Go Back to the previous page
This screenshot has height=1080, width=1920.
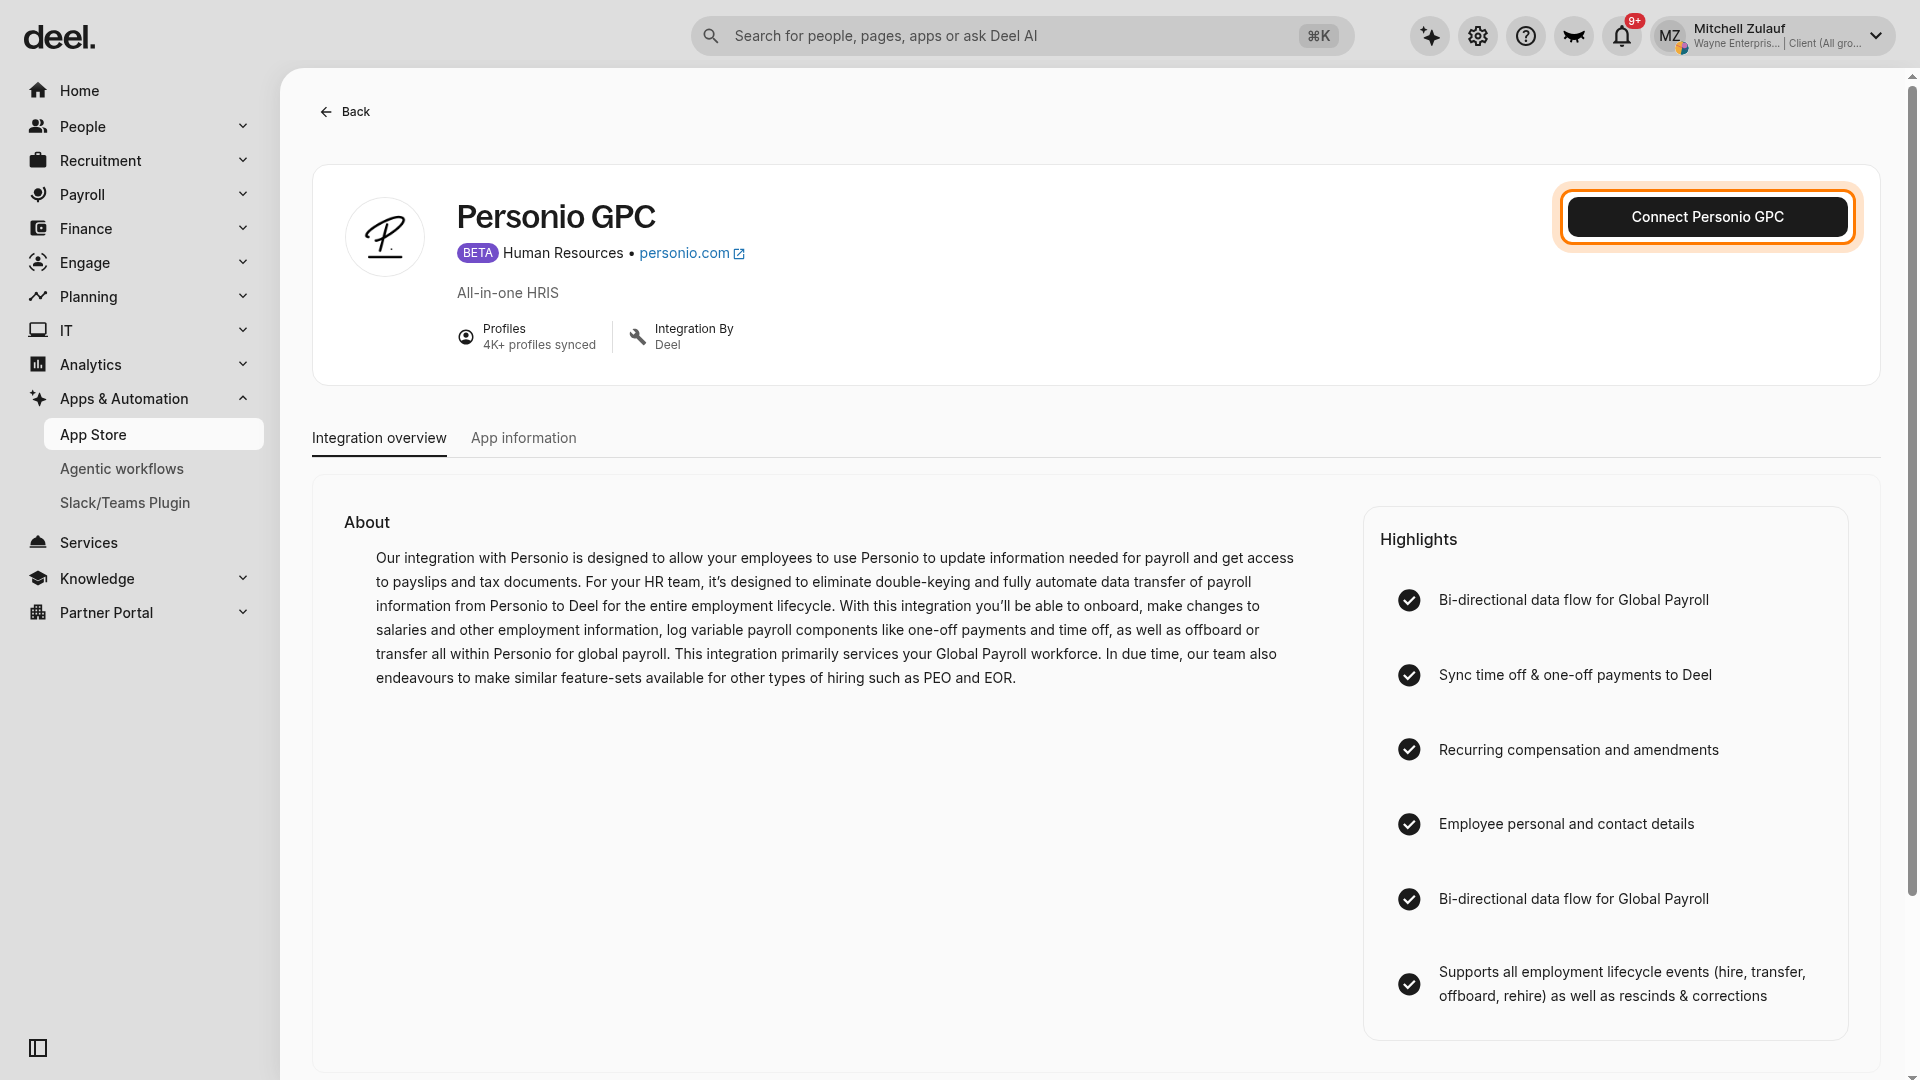(344, 112)
